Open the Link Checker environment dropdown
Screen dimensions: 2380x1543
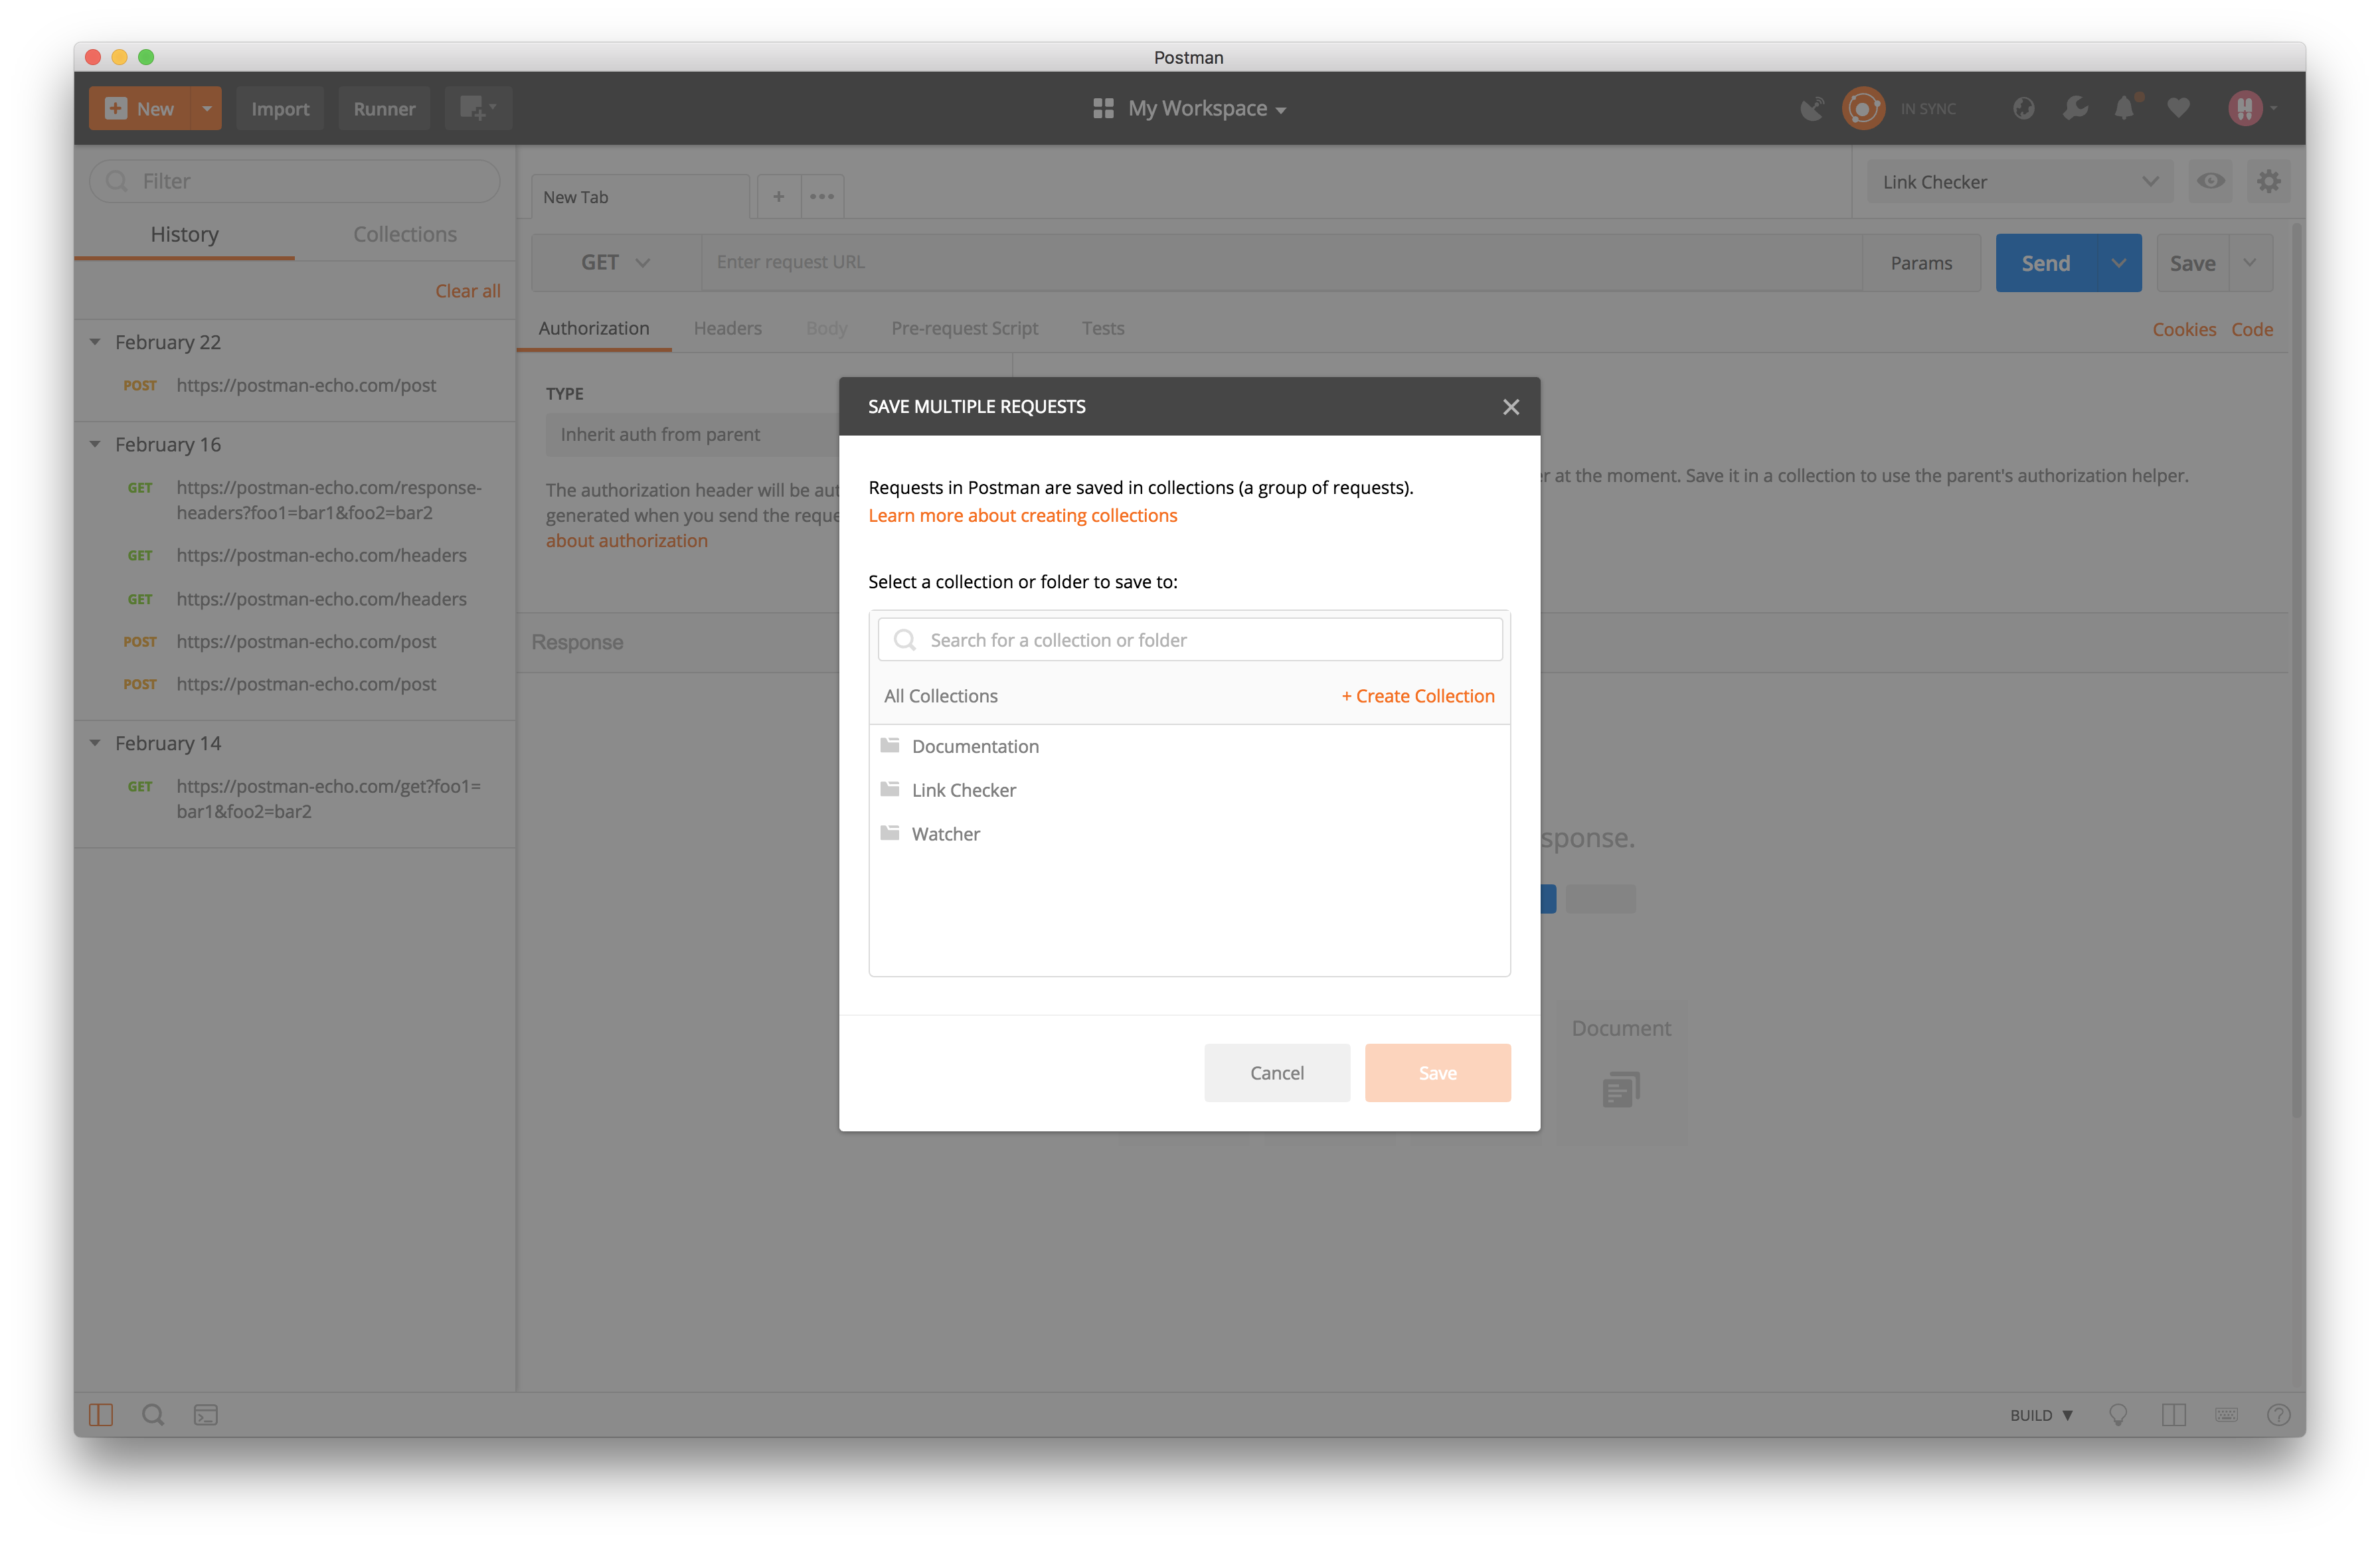coord(2020,182)
